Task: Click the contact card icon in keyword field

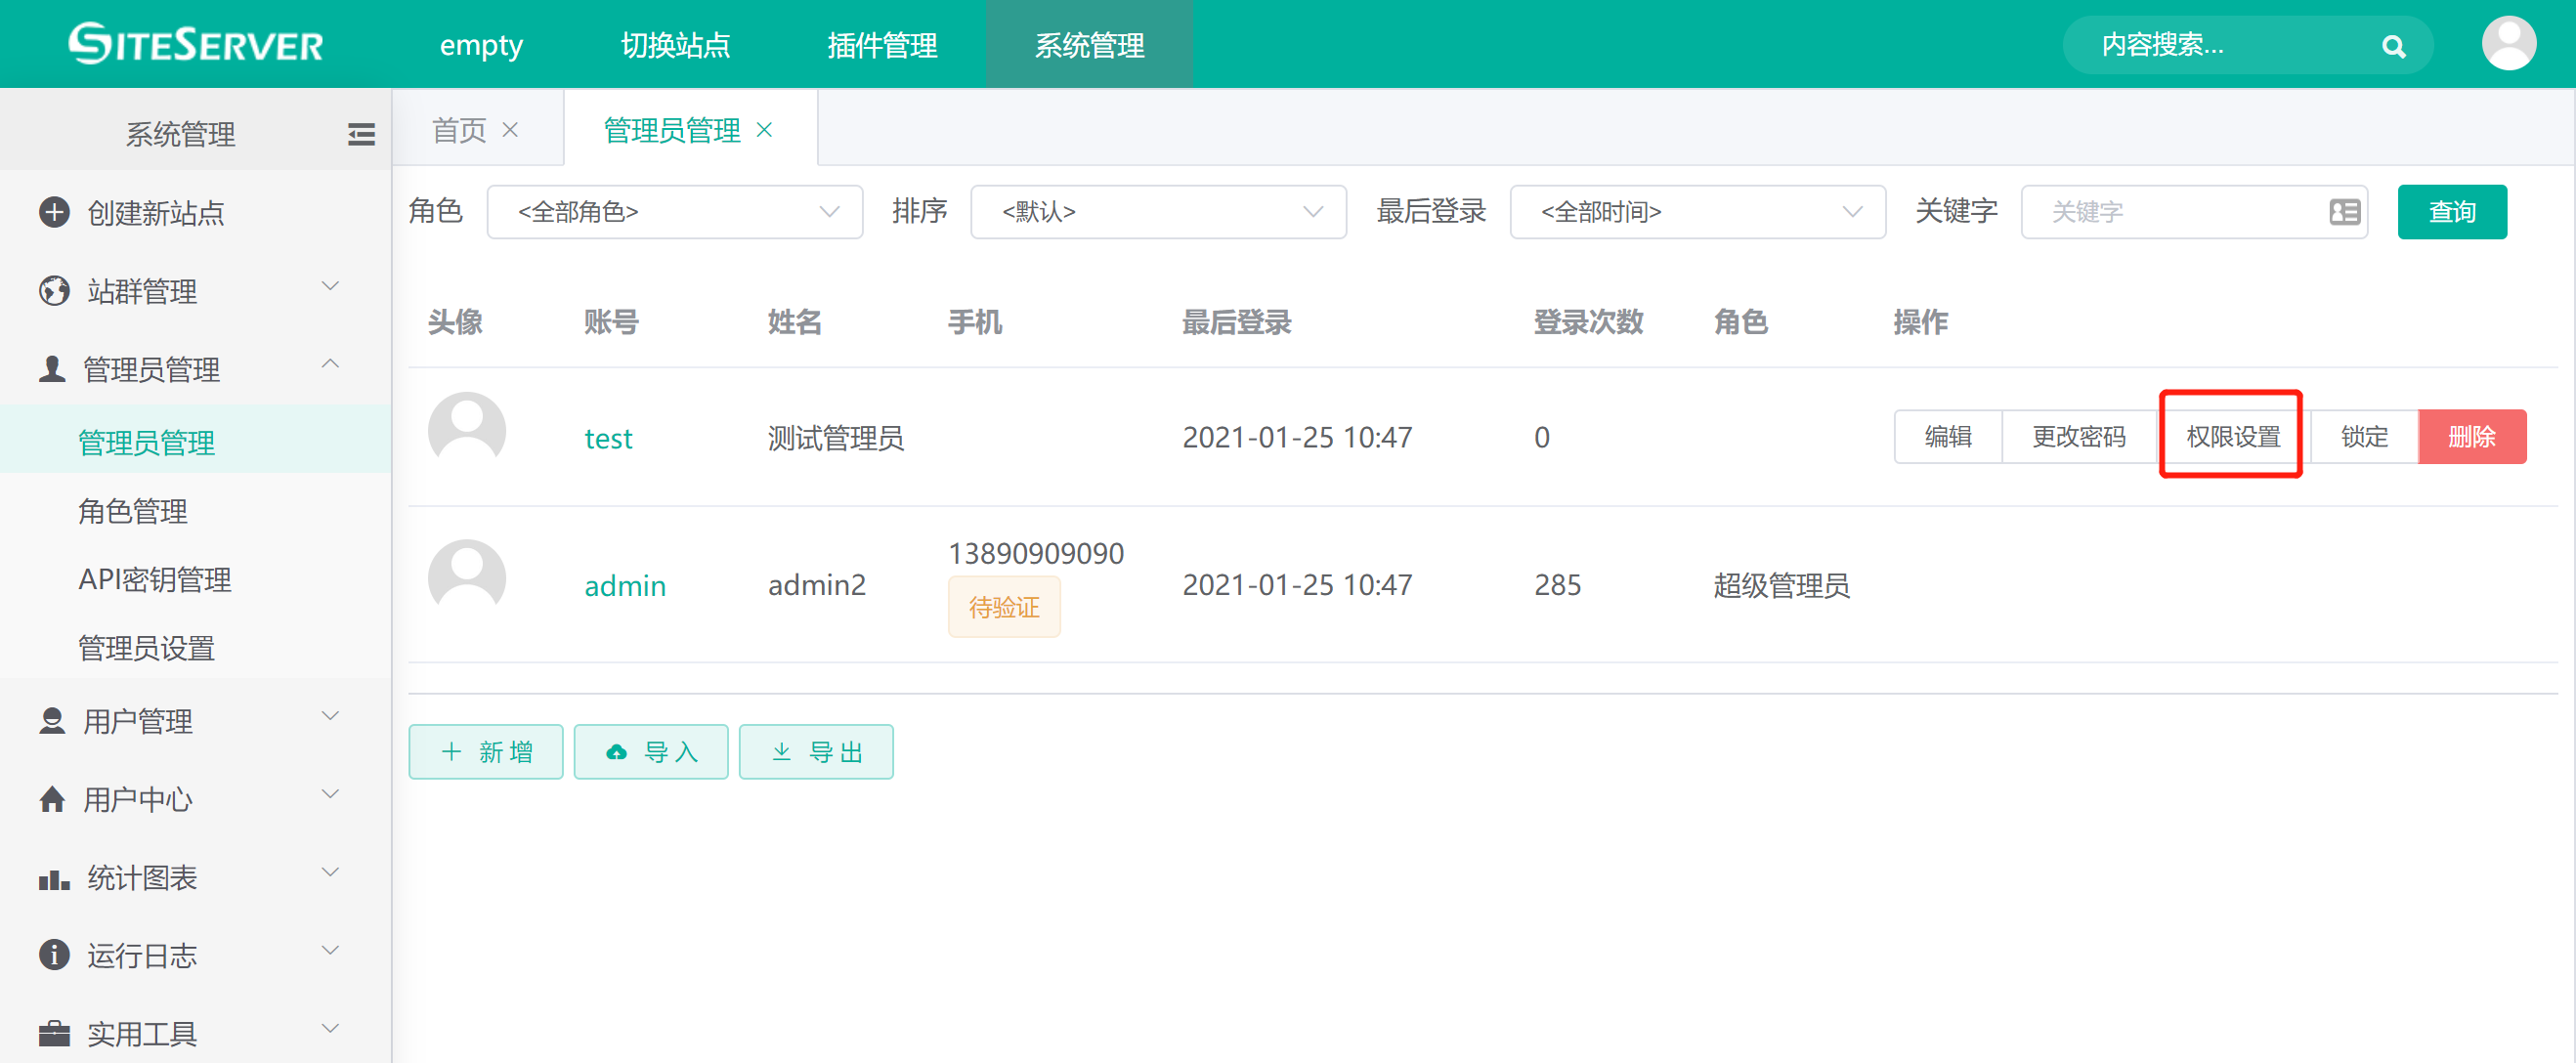Action: (2344, 211)
